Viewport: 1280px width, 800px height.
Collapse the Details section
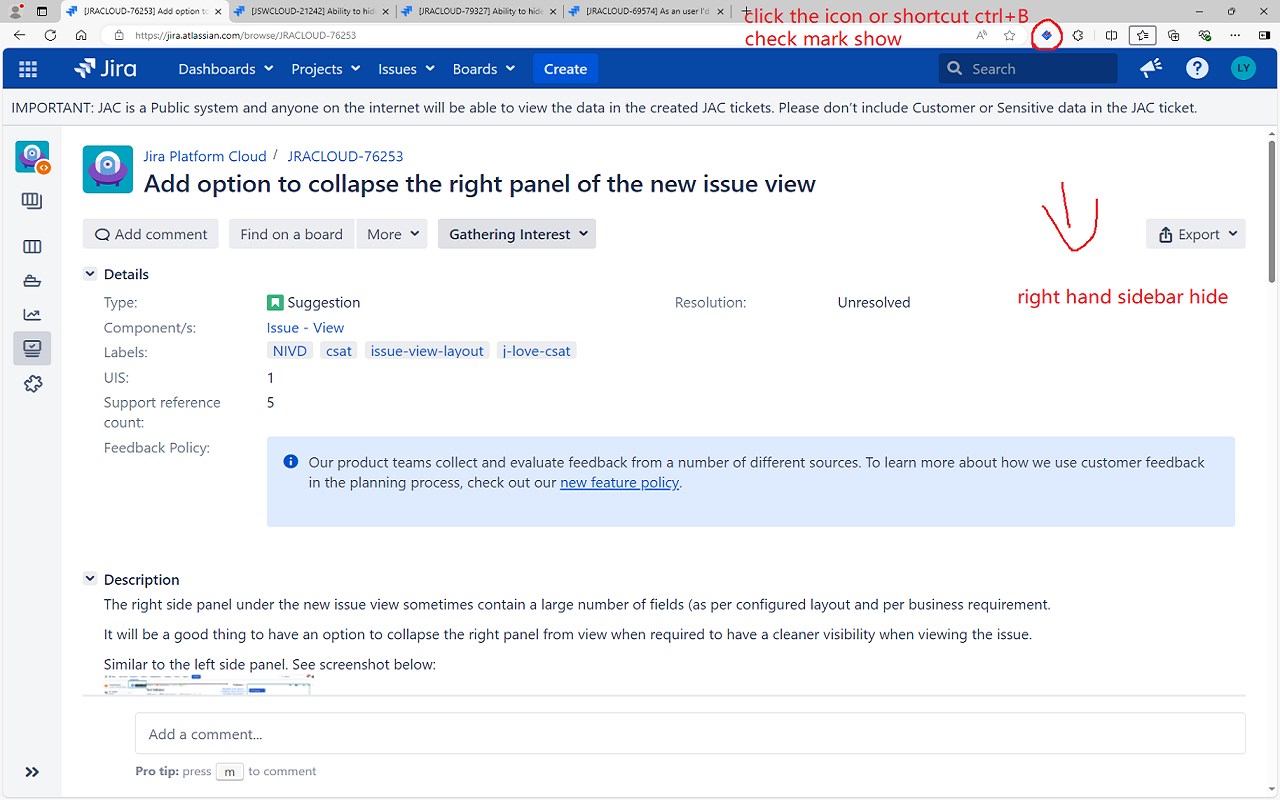point(90,274)
